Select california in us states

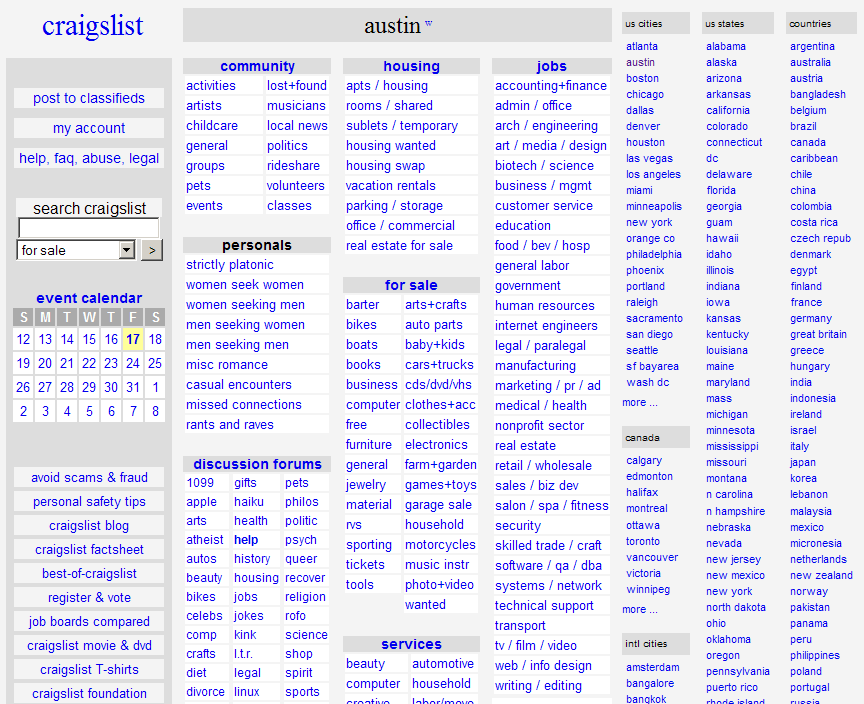tap(727, 110)
